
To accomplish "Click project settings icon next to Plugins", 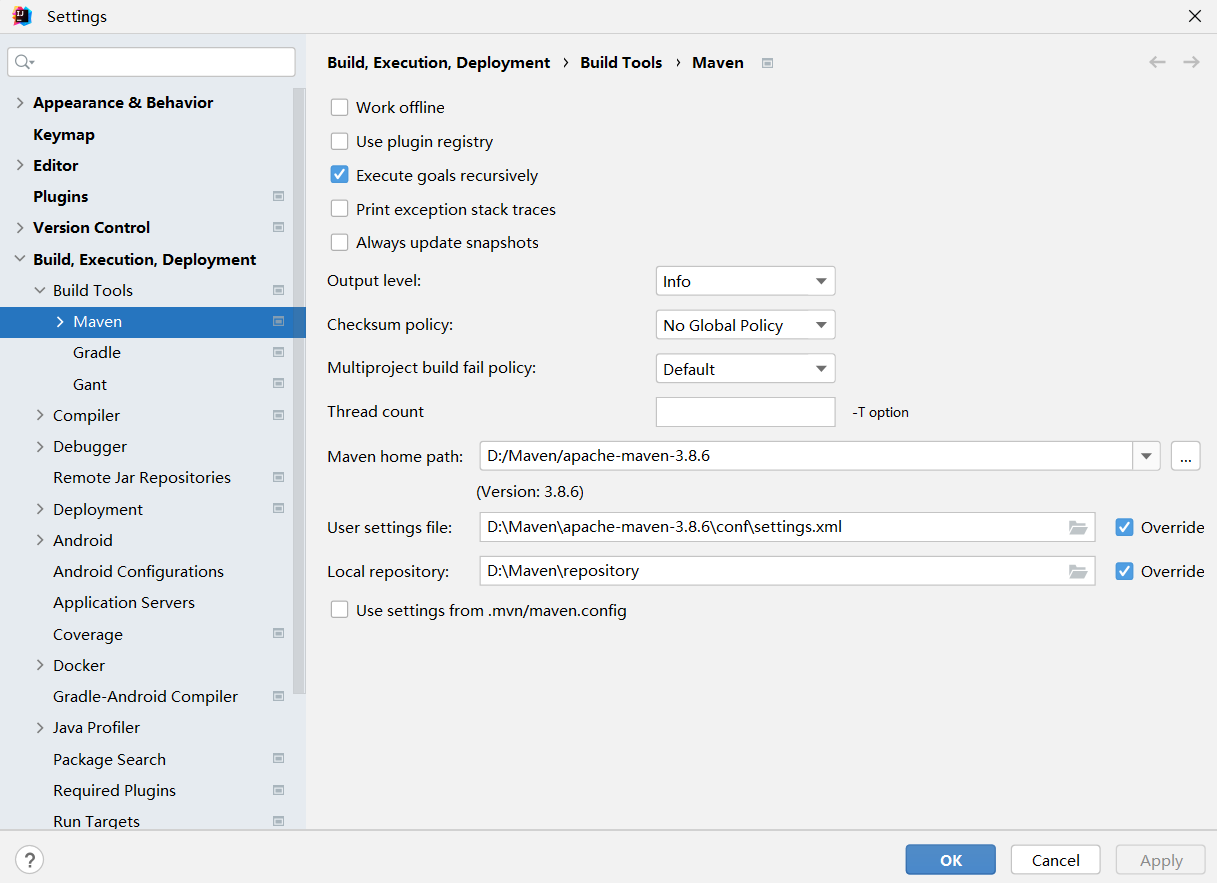I will [279, 196].
